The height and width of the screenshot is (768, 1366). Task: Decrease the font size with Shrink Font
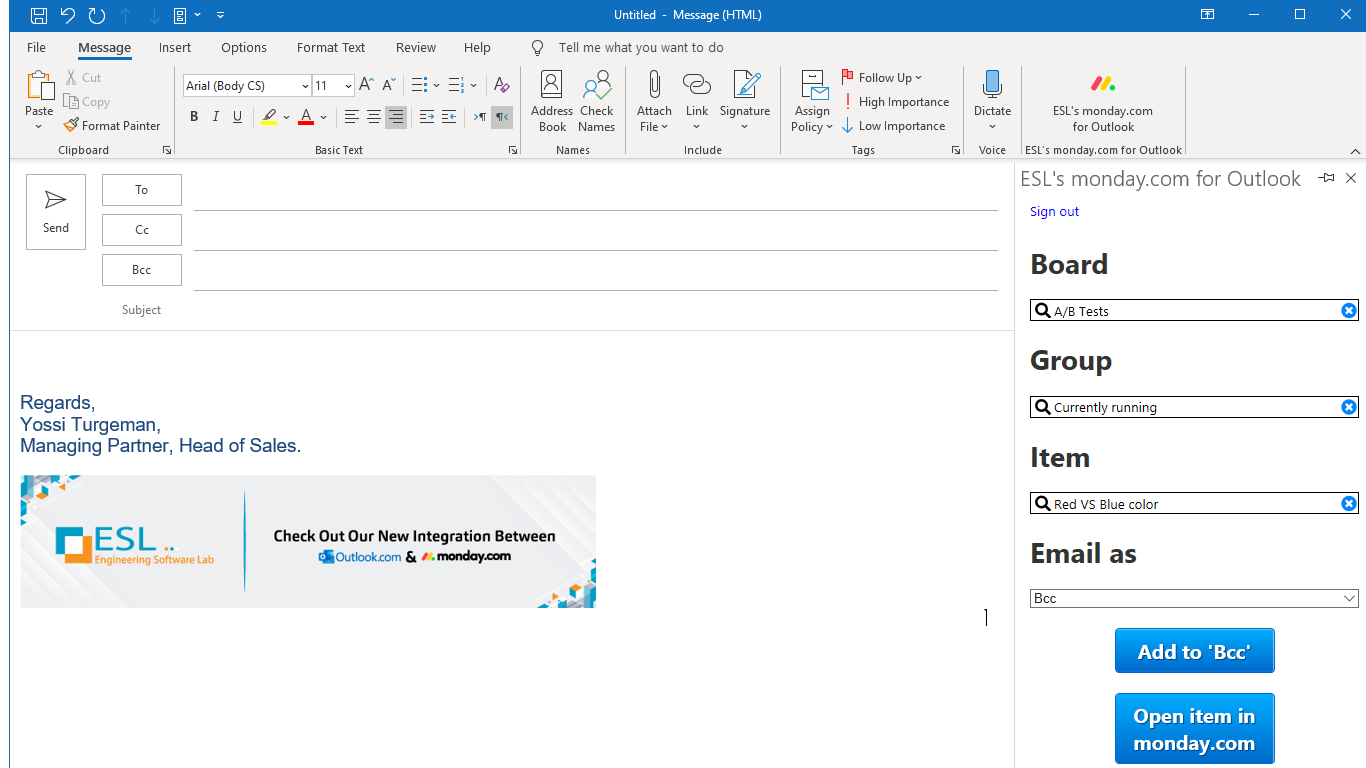click(389, 85)
